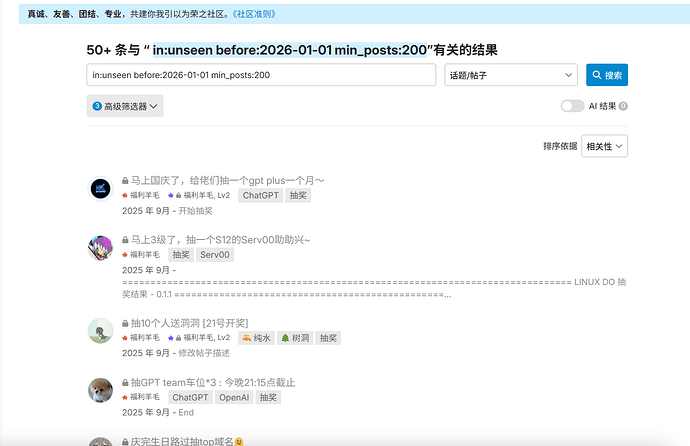Click the excerpt 2025 年 9月 - 修改帖子描述
690x446 pixels.
click(176, 353)
